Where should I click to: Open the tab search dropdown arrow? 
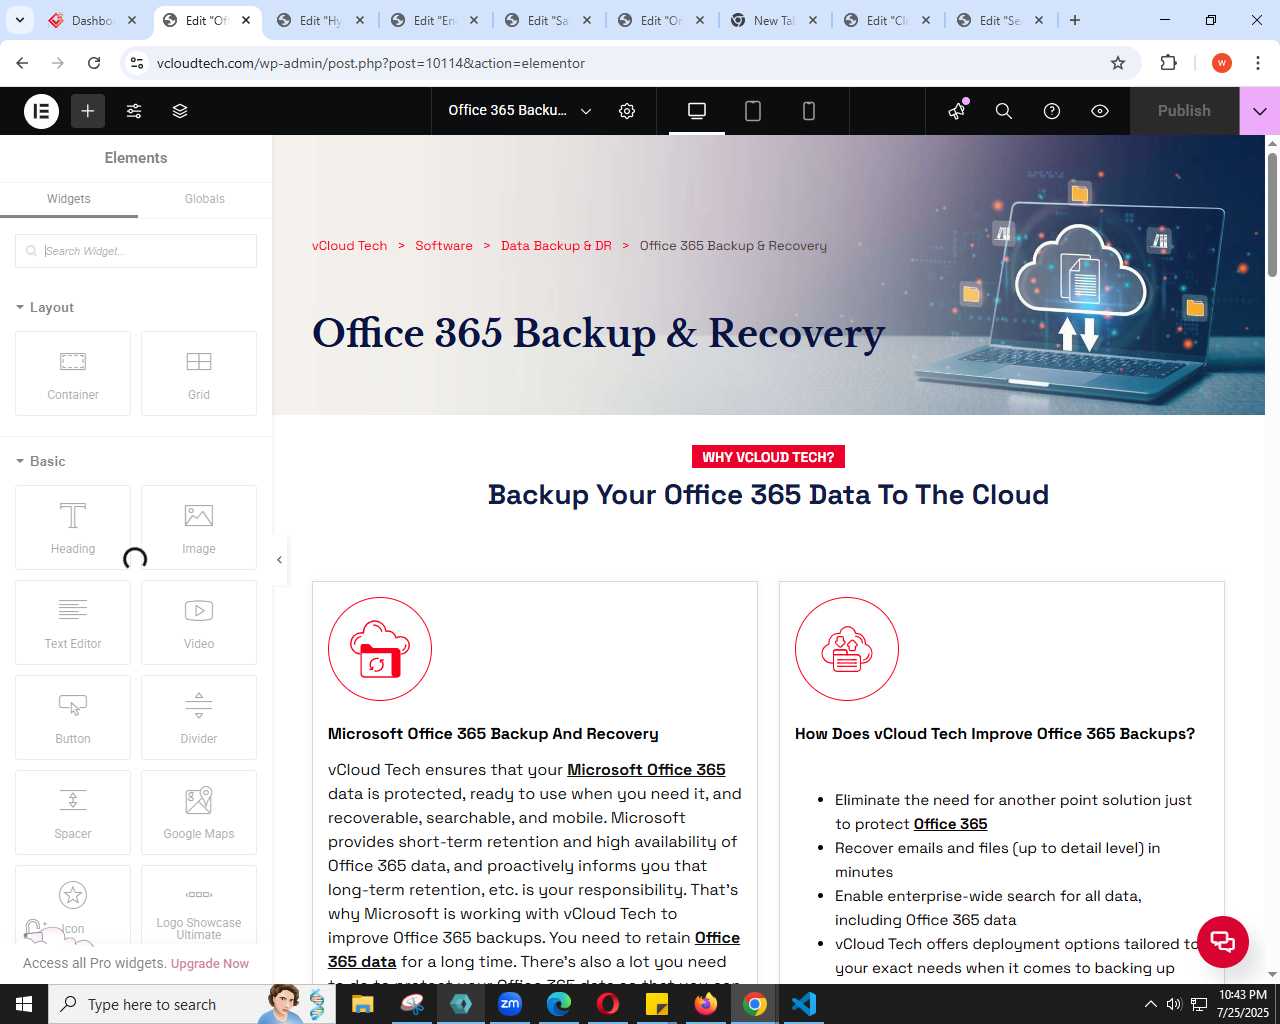point(19,20)
